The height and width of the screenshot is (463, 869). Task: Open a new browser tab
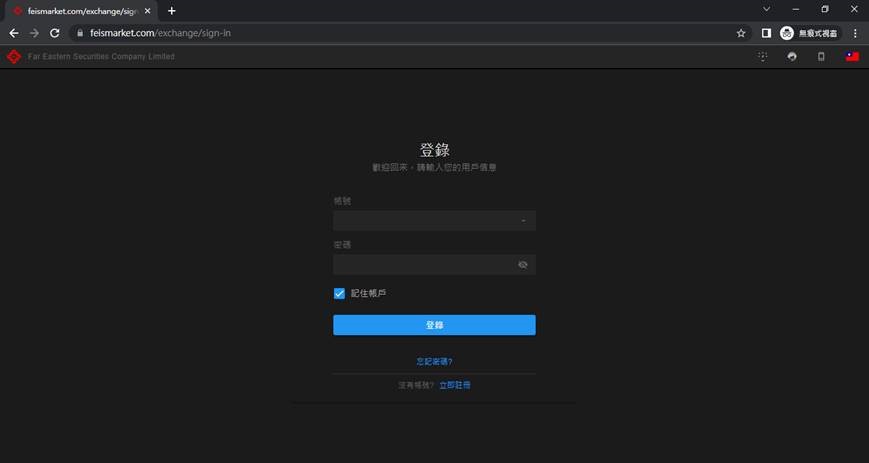tap(171, 11)
